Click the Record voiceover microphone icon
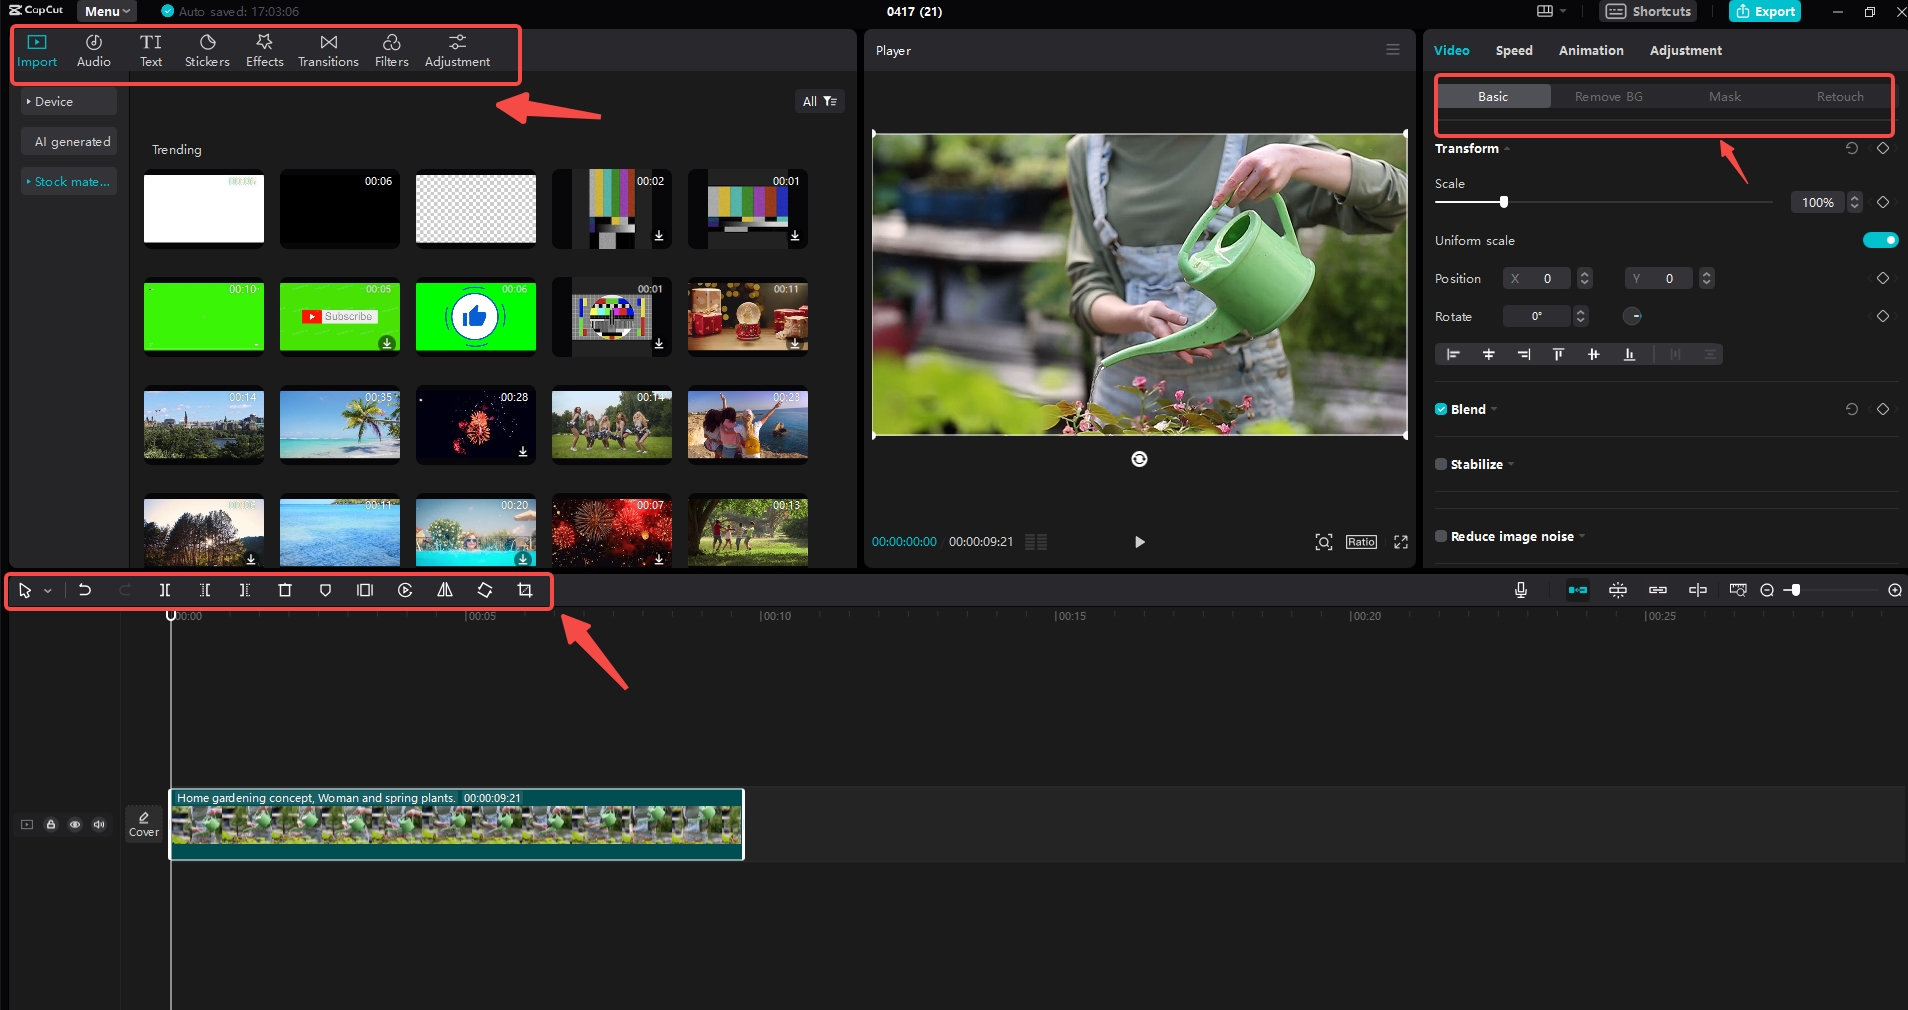 click(x=1519, y=590)
